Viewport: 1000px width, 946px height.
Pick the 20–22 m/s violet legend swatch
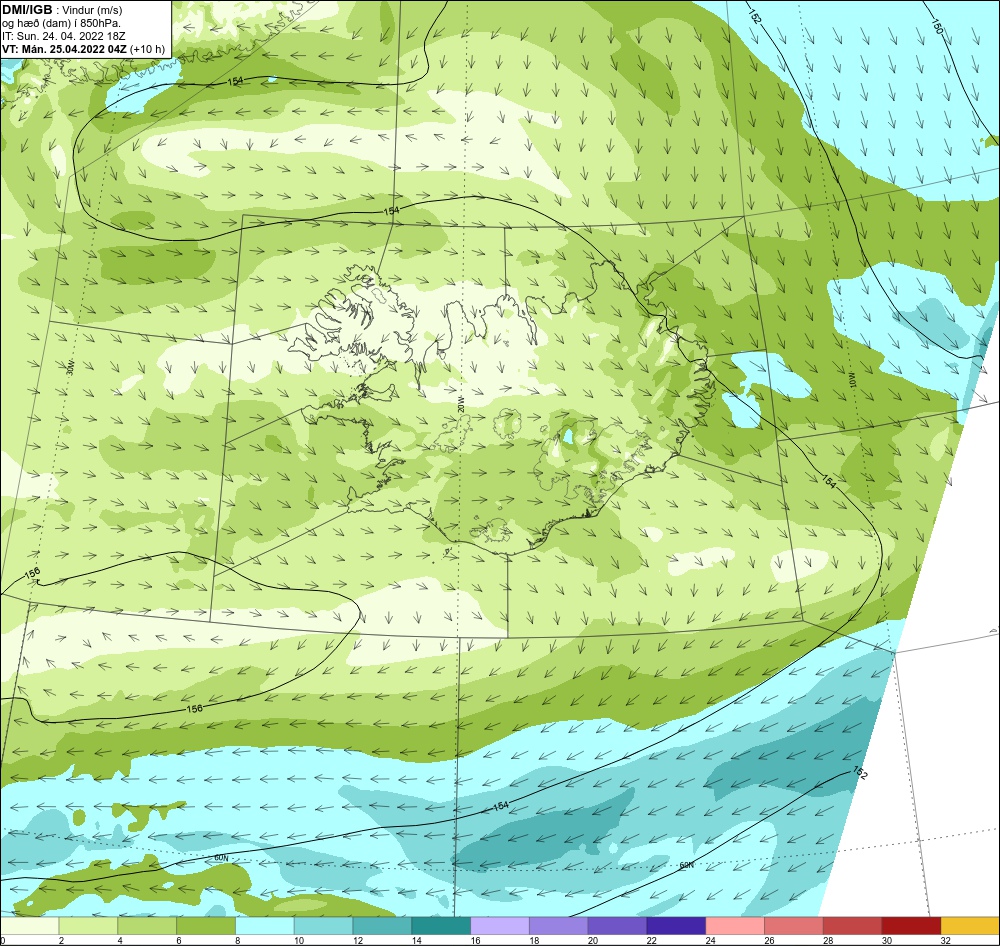click(617, 926)
